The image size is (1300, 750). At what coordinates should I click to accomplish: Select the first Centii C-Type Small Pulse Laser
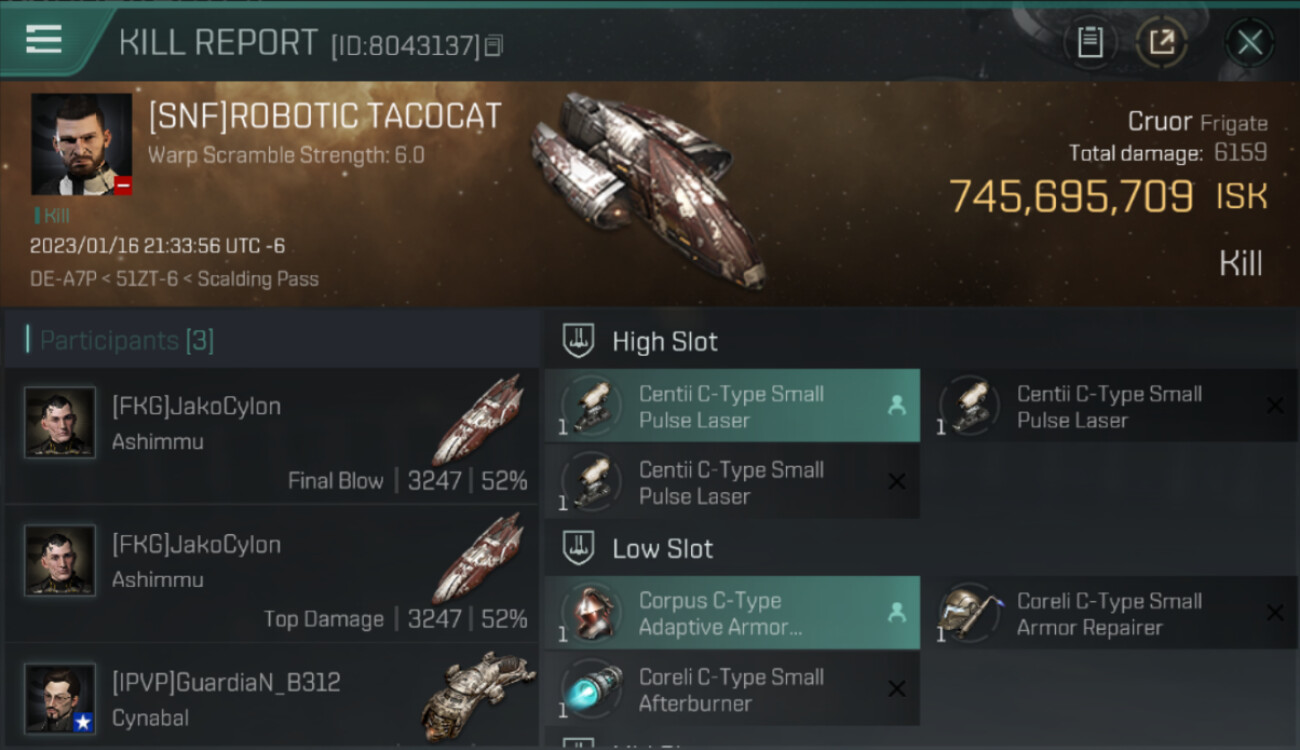tap(732, 406)
